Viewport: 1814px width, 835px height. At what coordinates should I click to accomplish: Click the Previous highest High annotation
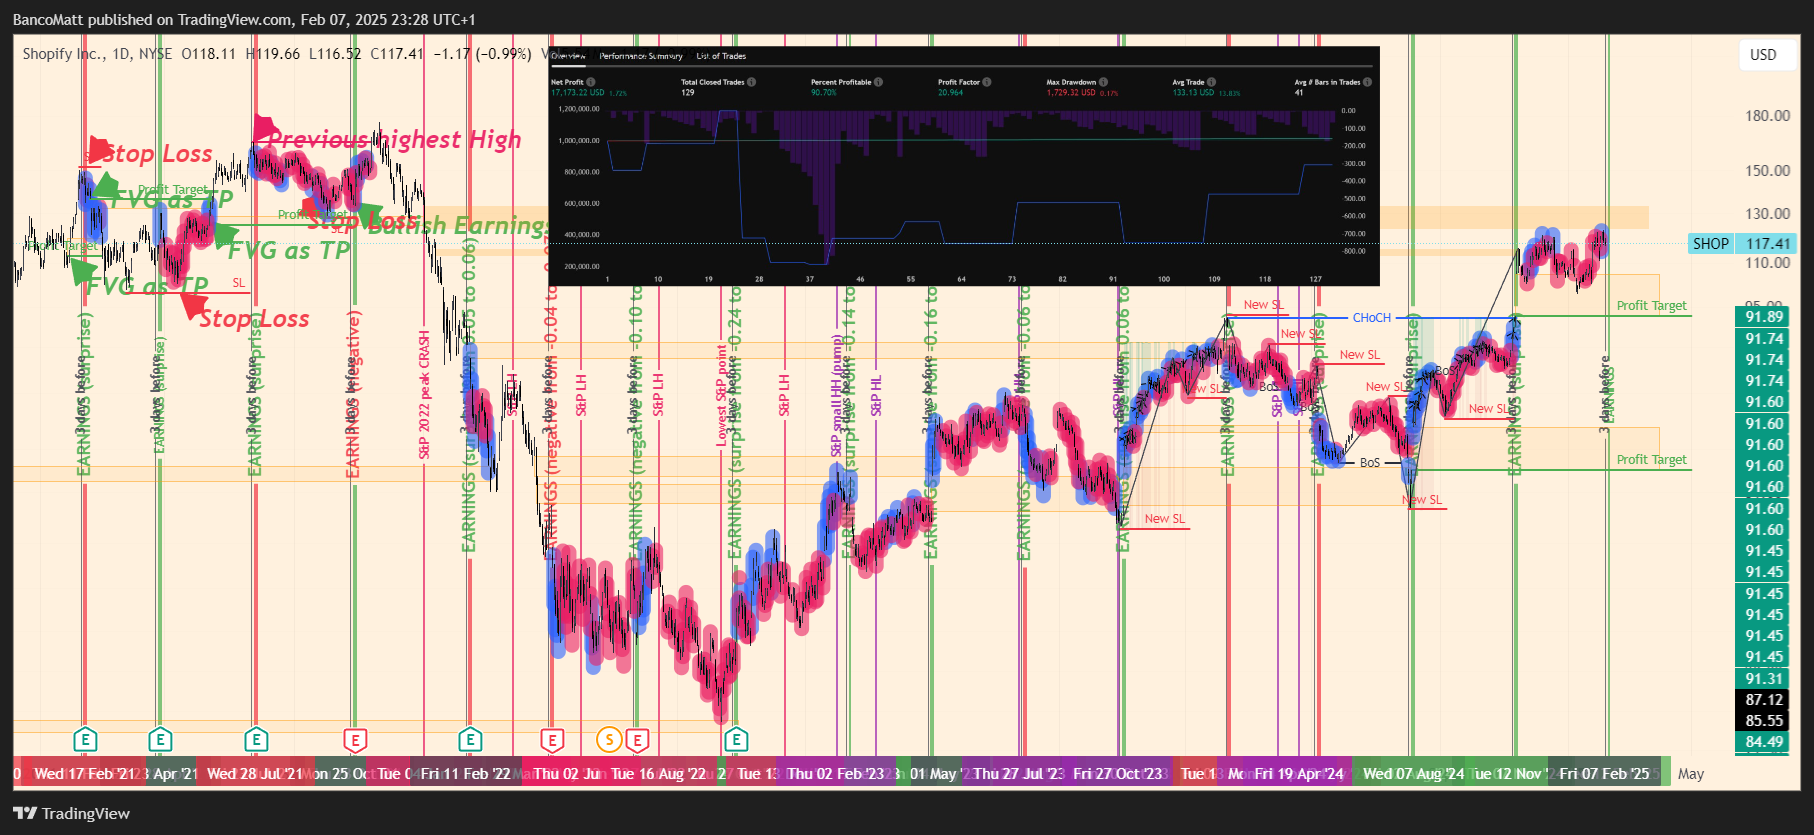pyautogui.click(x=395, y=140)
